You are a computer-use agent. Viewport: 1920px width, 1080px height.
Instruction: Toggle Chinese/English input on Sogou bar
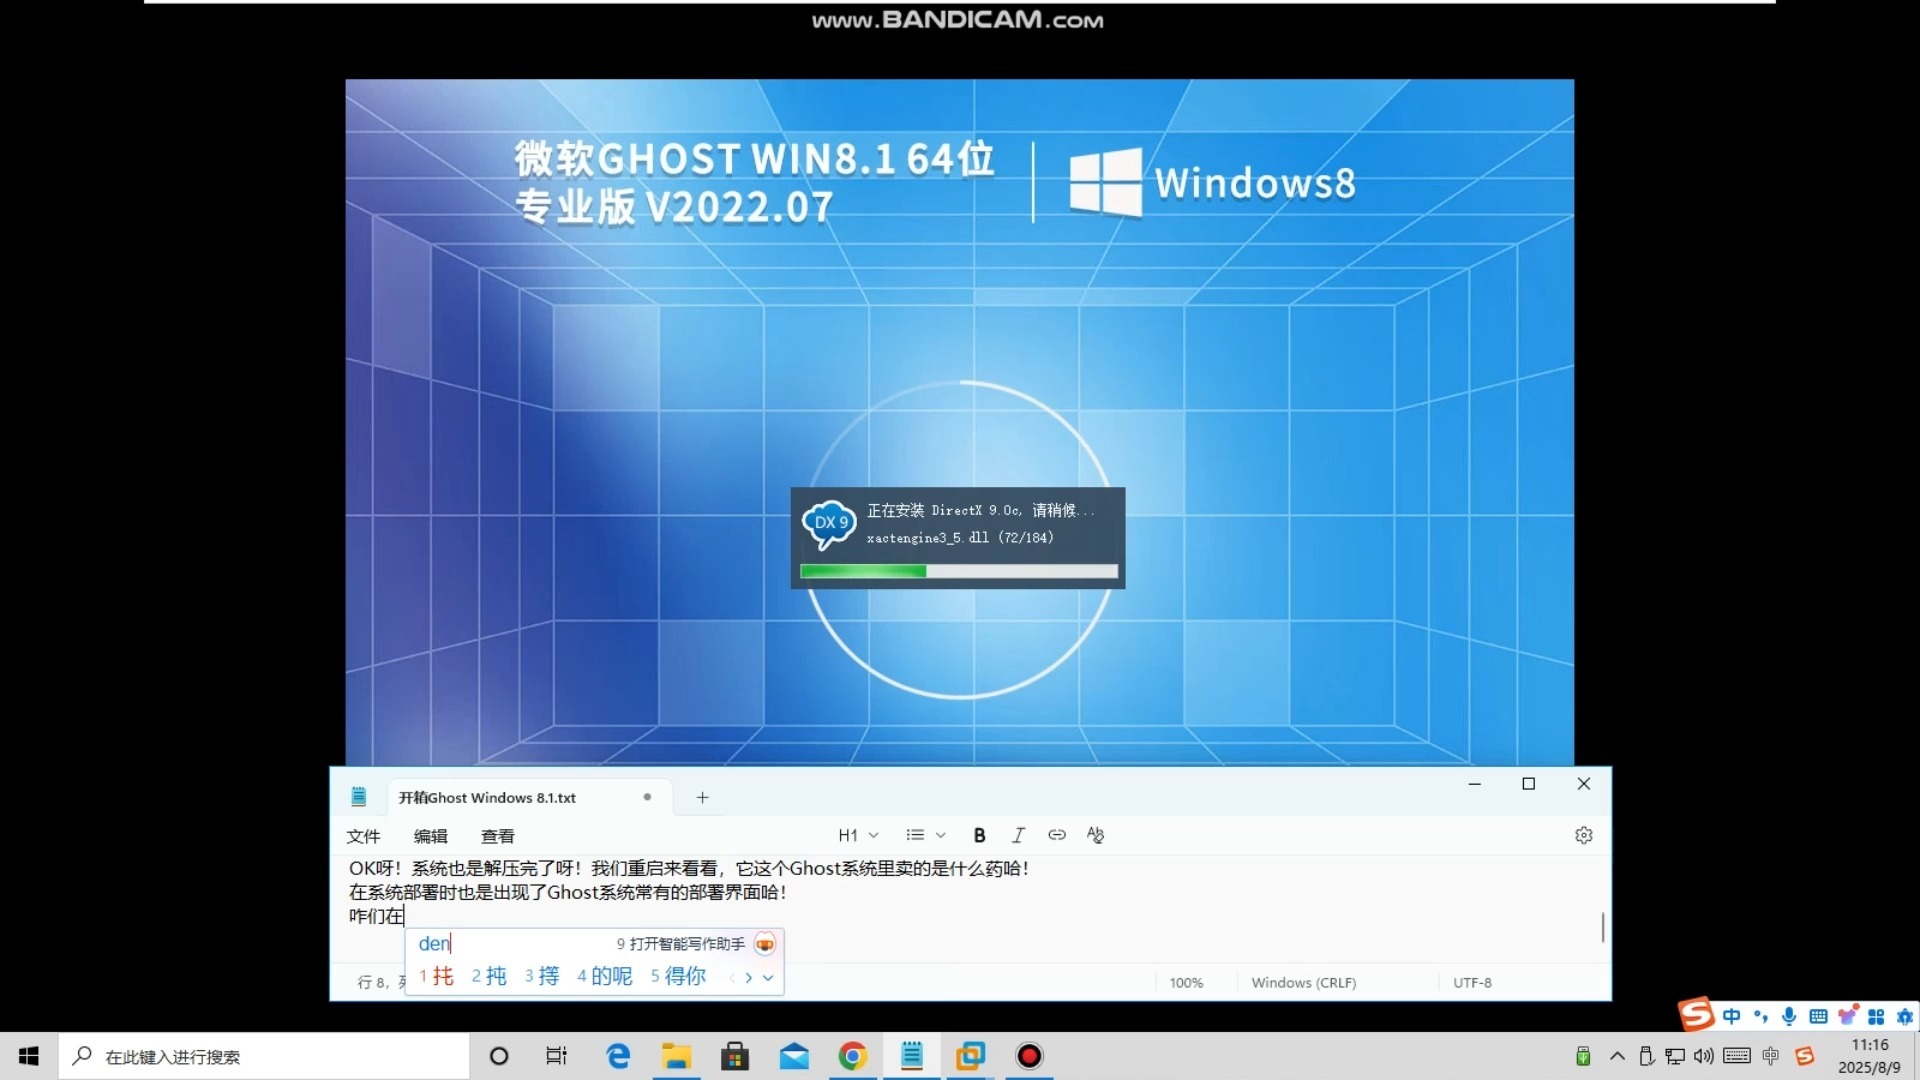pyautogui.click(x=1732, y=1015)
